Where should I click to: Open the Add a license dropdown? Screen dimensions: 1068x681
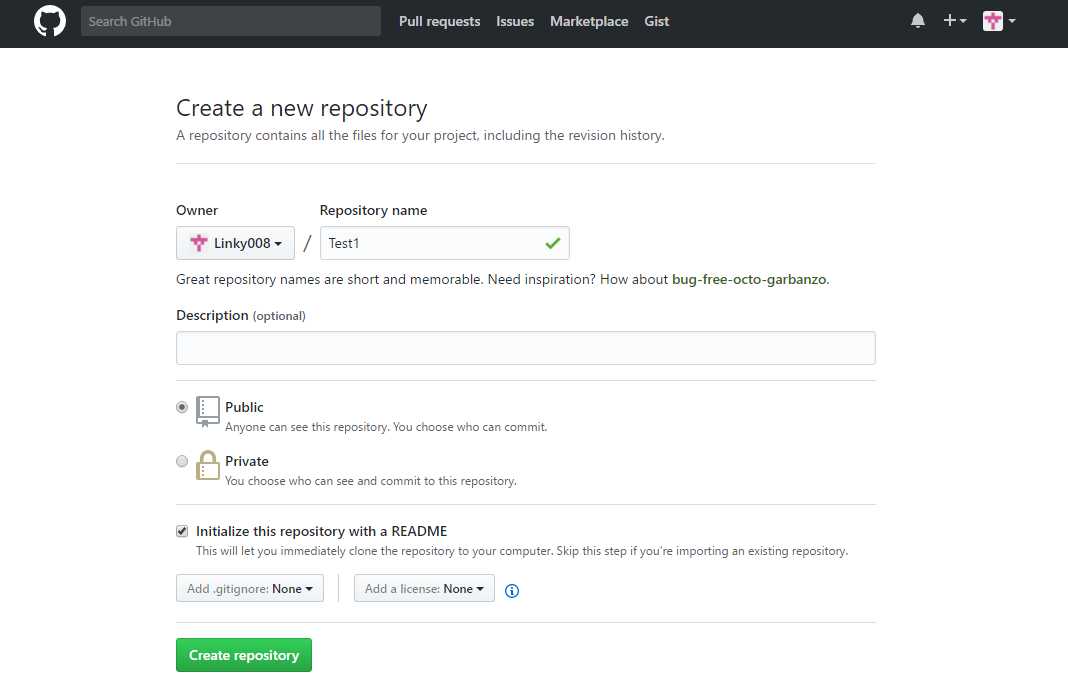click(x=424, y=588)
